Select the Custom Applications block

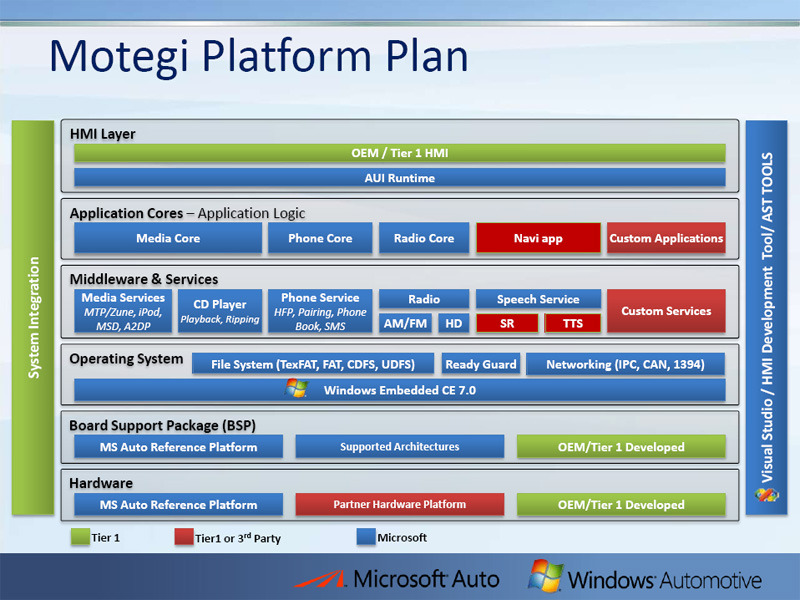tap(666, 238)
